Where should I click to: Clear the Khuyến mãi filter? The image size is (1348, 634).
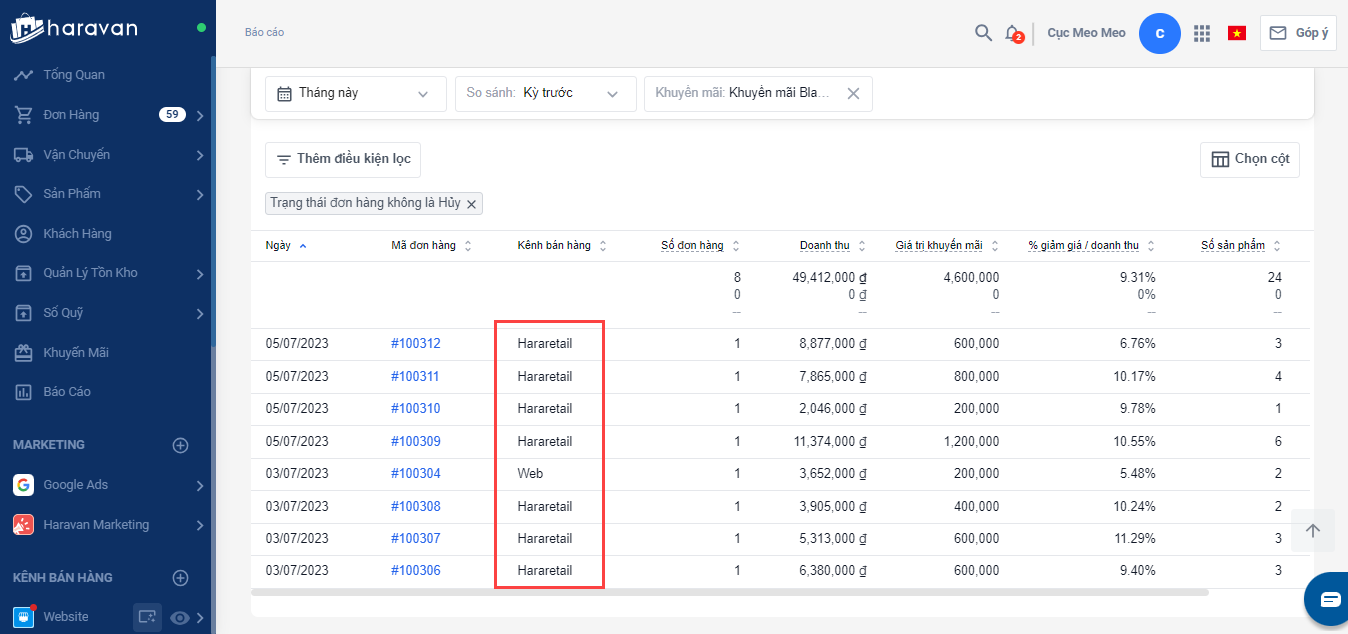point(853,93)
